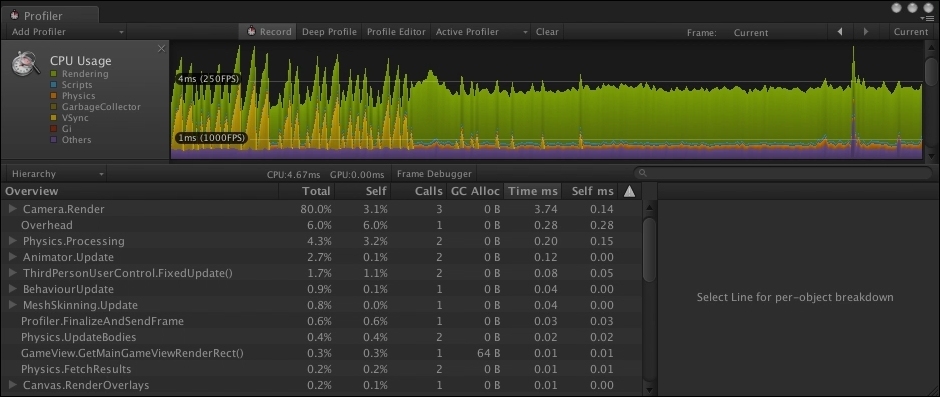This screenshot has width=940, height=397.
Task: Open the Add Profiler dropdown
Action: (67, 32)
